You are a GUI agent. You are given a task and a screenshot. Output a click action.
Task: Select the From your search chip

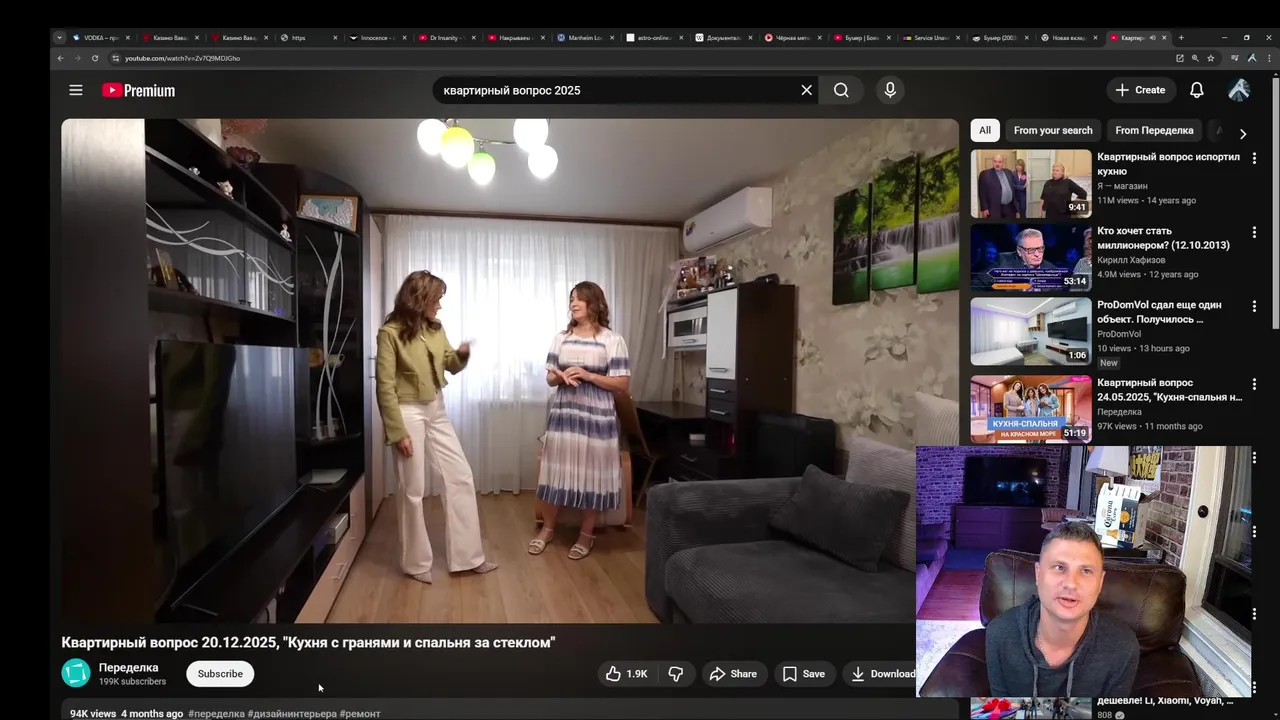pyautogui.click(x=1053, y=130)
